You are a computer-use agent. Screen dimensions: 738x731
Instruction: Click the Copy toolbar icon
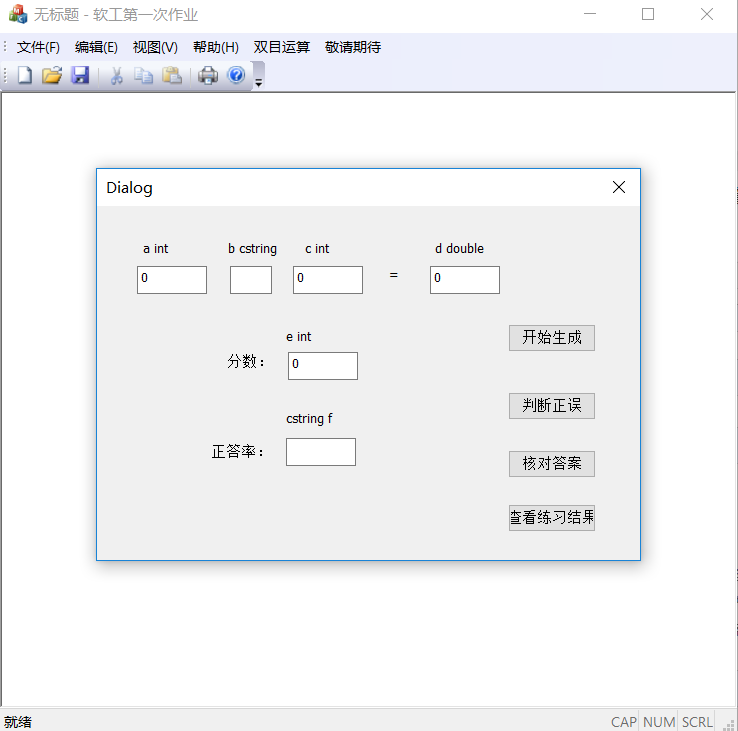pyautogui.click(x=143, y=75)
